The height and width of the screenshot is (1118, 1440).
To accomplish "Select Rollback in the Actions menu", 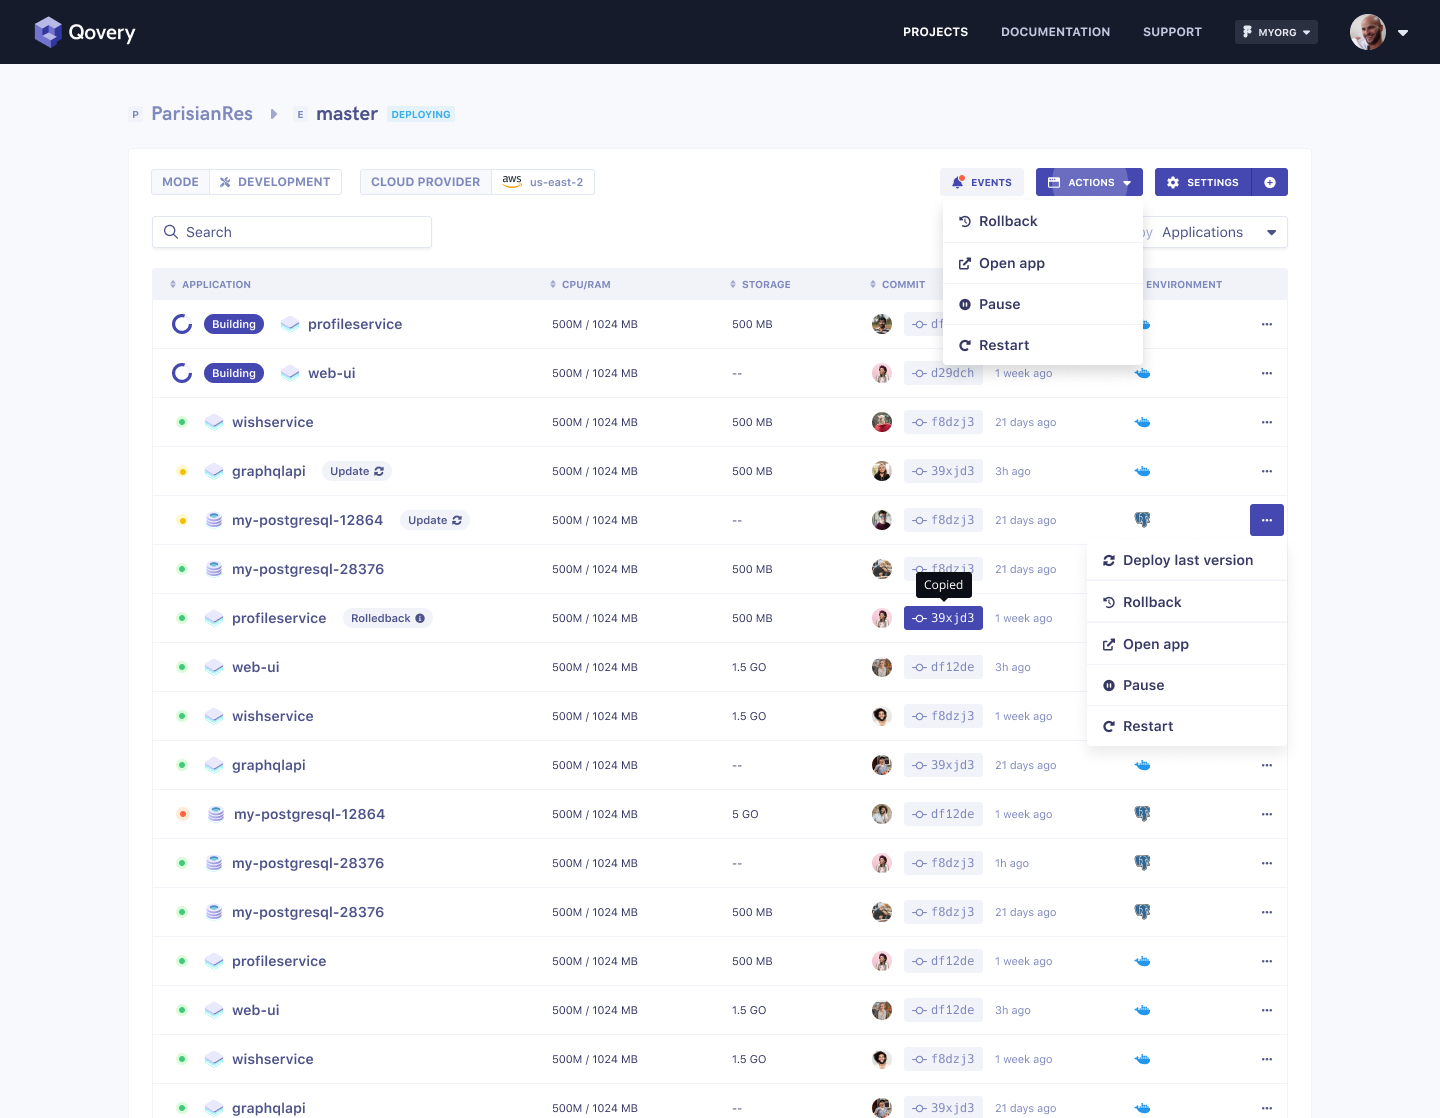I will tap(1043, 221).
